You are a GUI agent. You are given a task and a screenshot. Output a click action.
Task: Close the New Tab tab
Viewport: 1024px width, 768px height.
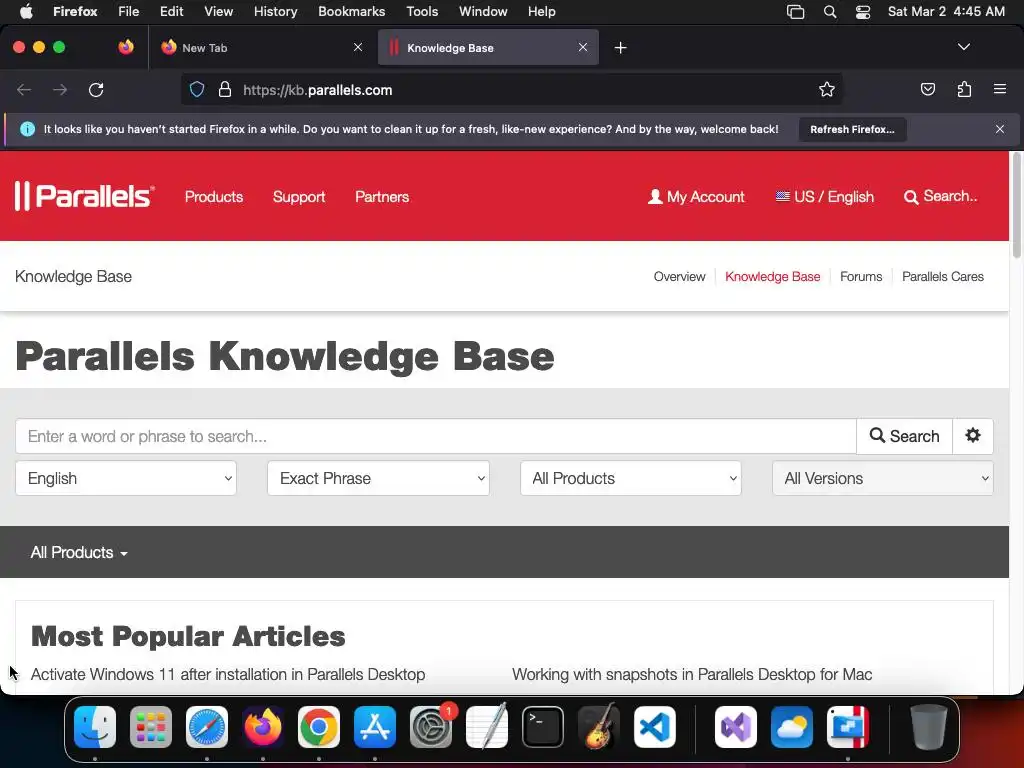(358, 47)
